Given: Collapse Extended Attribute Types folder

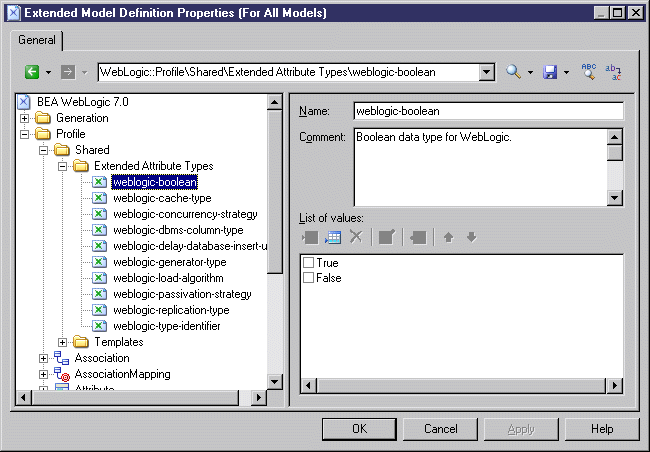Looking at the screenshot, I should click(x=62, y=166).
